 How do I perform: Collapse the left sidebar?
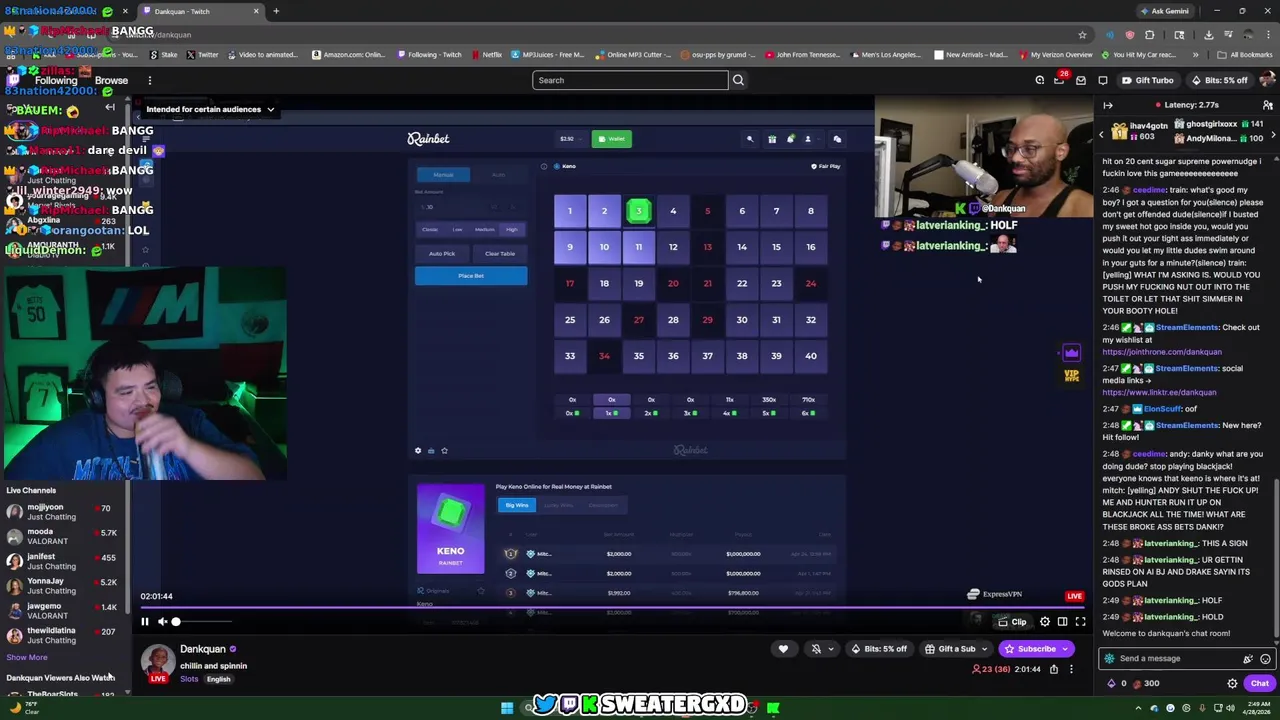click(x=110, y=107)
